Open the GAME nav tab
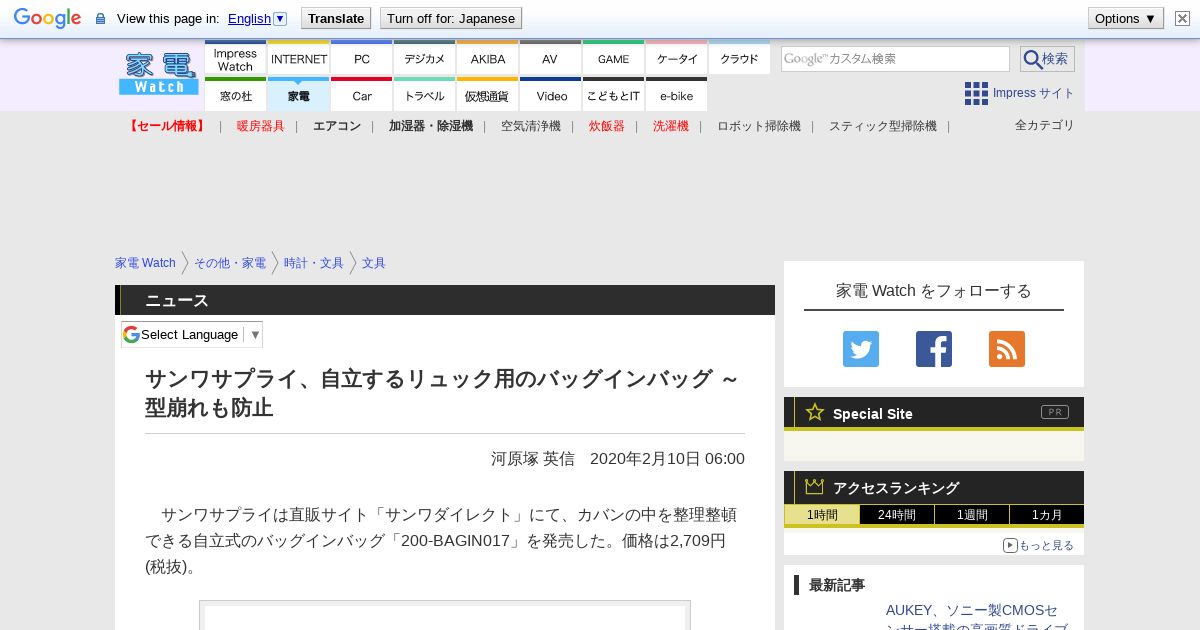Screen dimensions: 1200x630 click(x=614, y=58)
